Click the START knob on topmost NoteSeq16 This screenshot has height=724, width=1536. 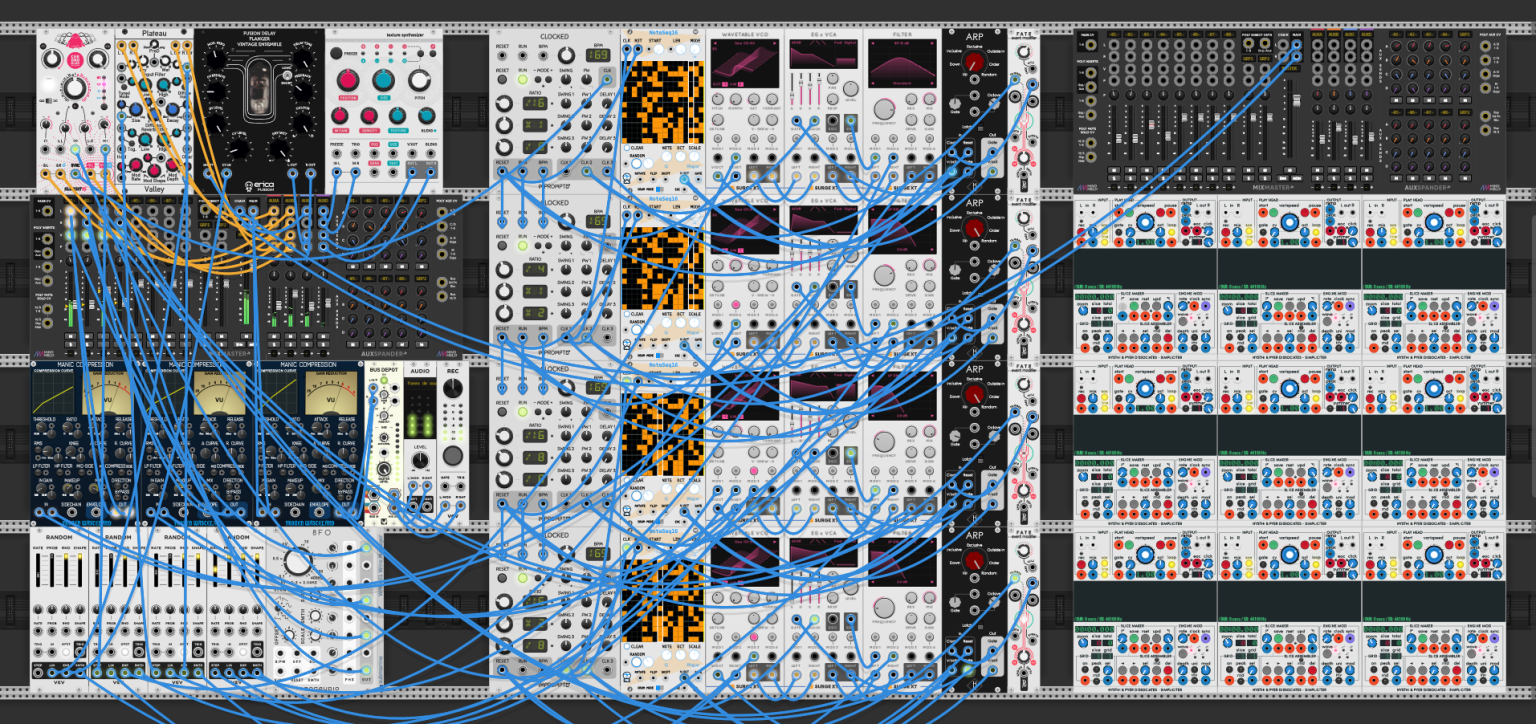coord(658,50)
